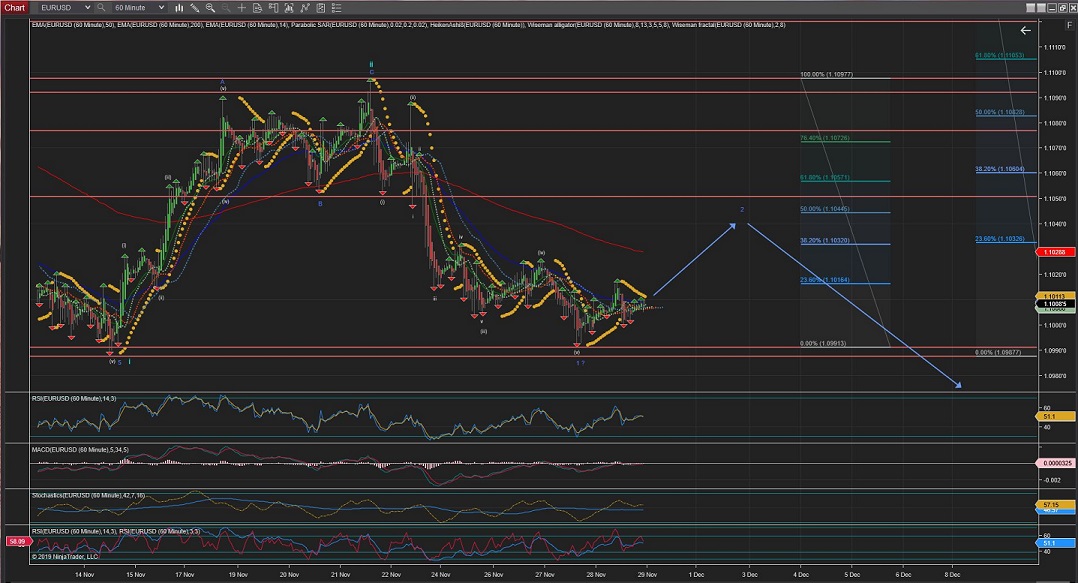Select the MACD(EURUSD) panel label
Viewport: 1078px width, 583px height.
click(x=80, y=450)
